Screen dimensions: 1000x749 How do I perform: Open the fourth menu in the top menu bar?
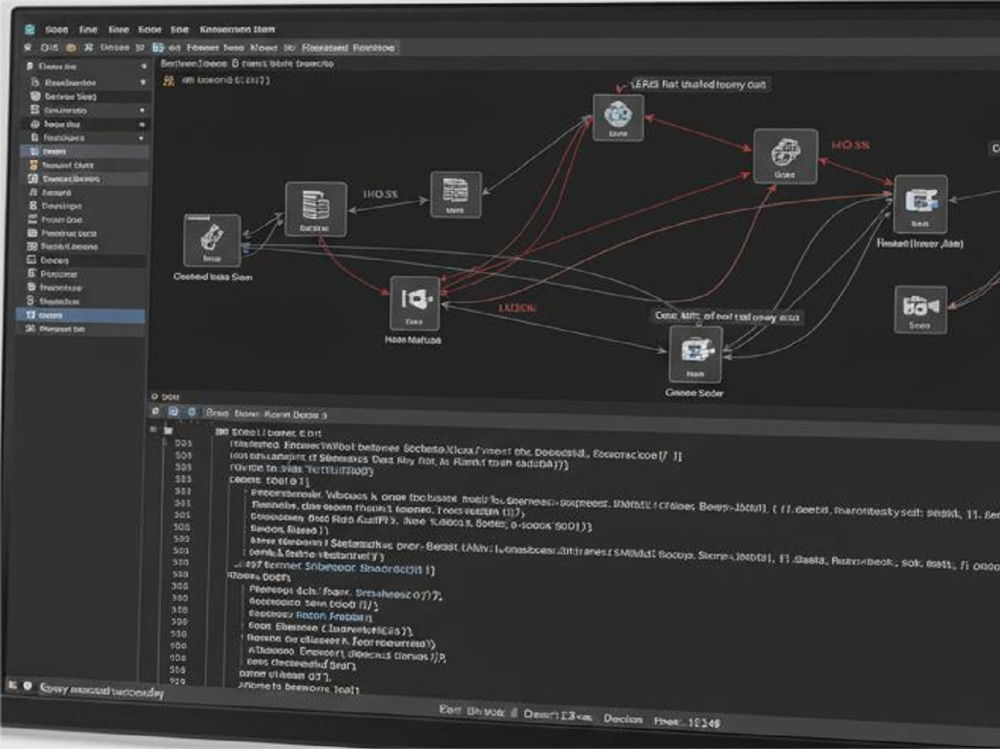[150, 29]
